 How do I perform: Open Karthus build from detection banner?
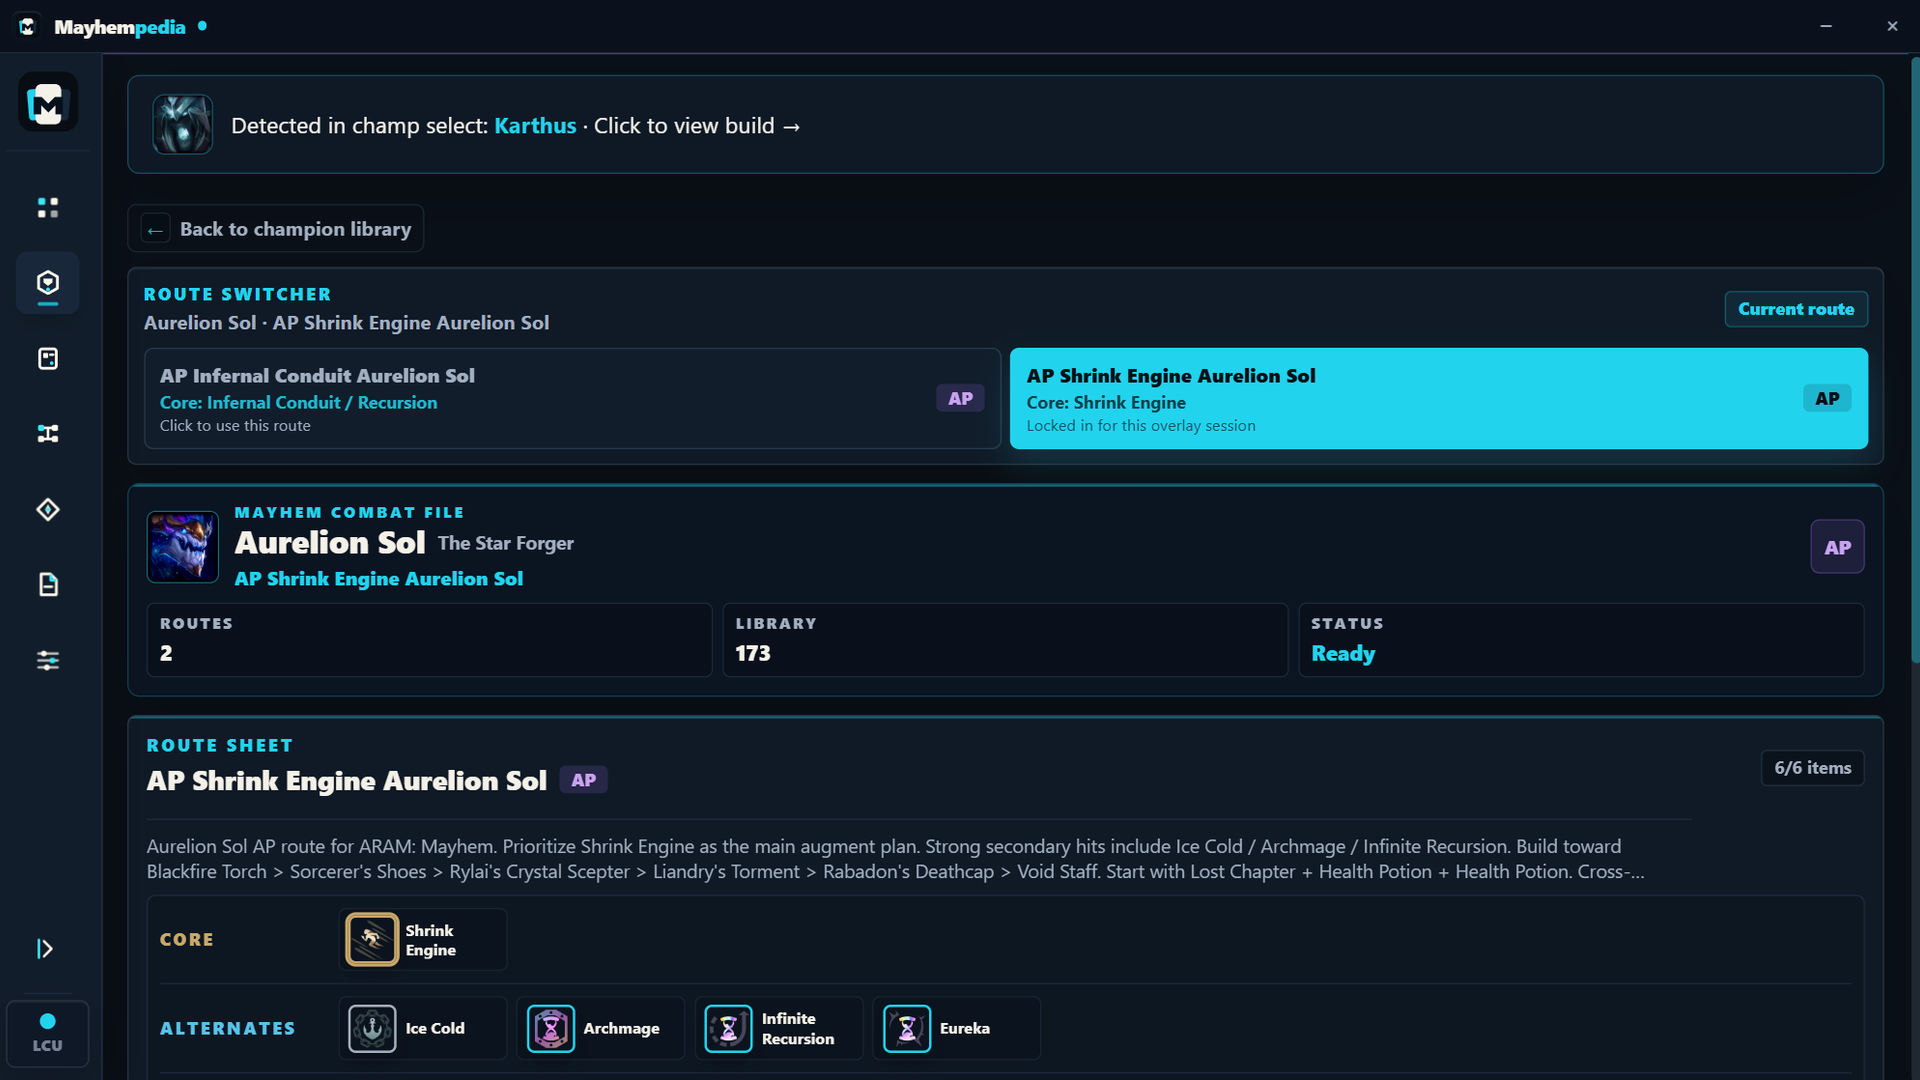tap(1005, 124)
